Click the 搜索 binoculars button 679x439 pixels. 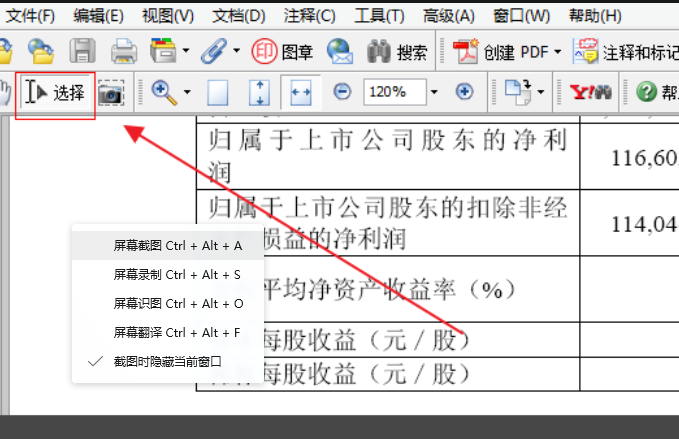(x=397, y=52)
